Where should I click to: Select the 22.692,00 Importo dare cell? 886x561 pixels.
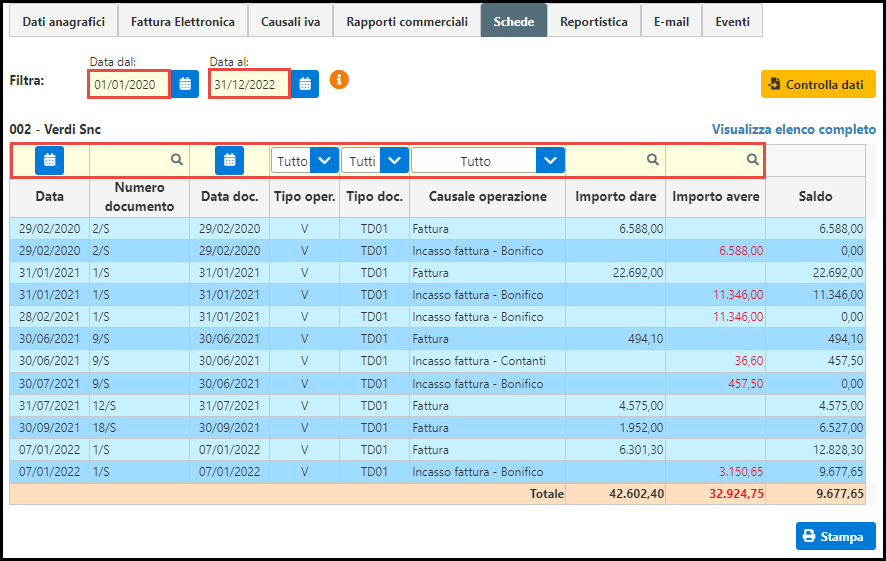click(x=615, y=273)
